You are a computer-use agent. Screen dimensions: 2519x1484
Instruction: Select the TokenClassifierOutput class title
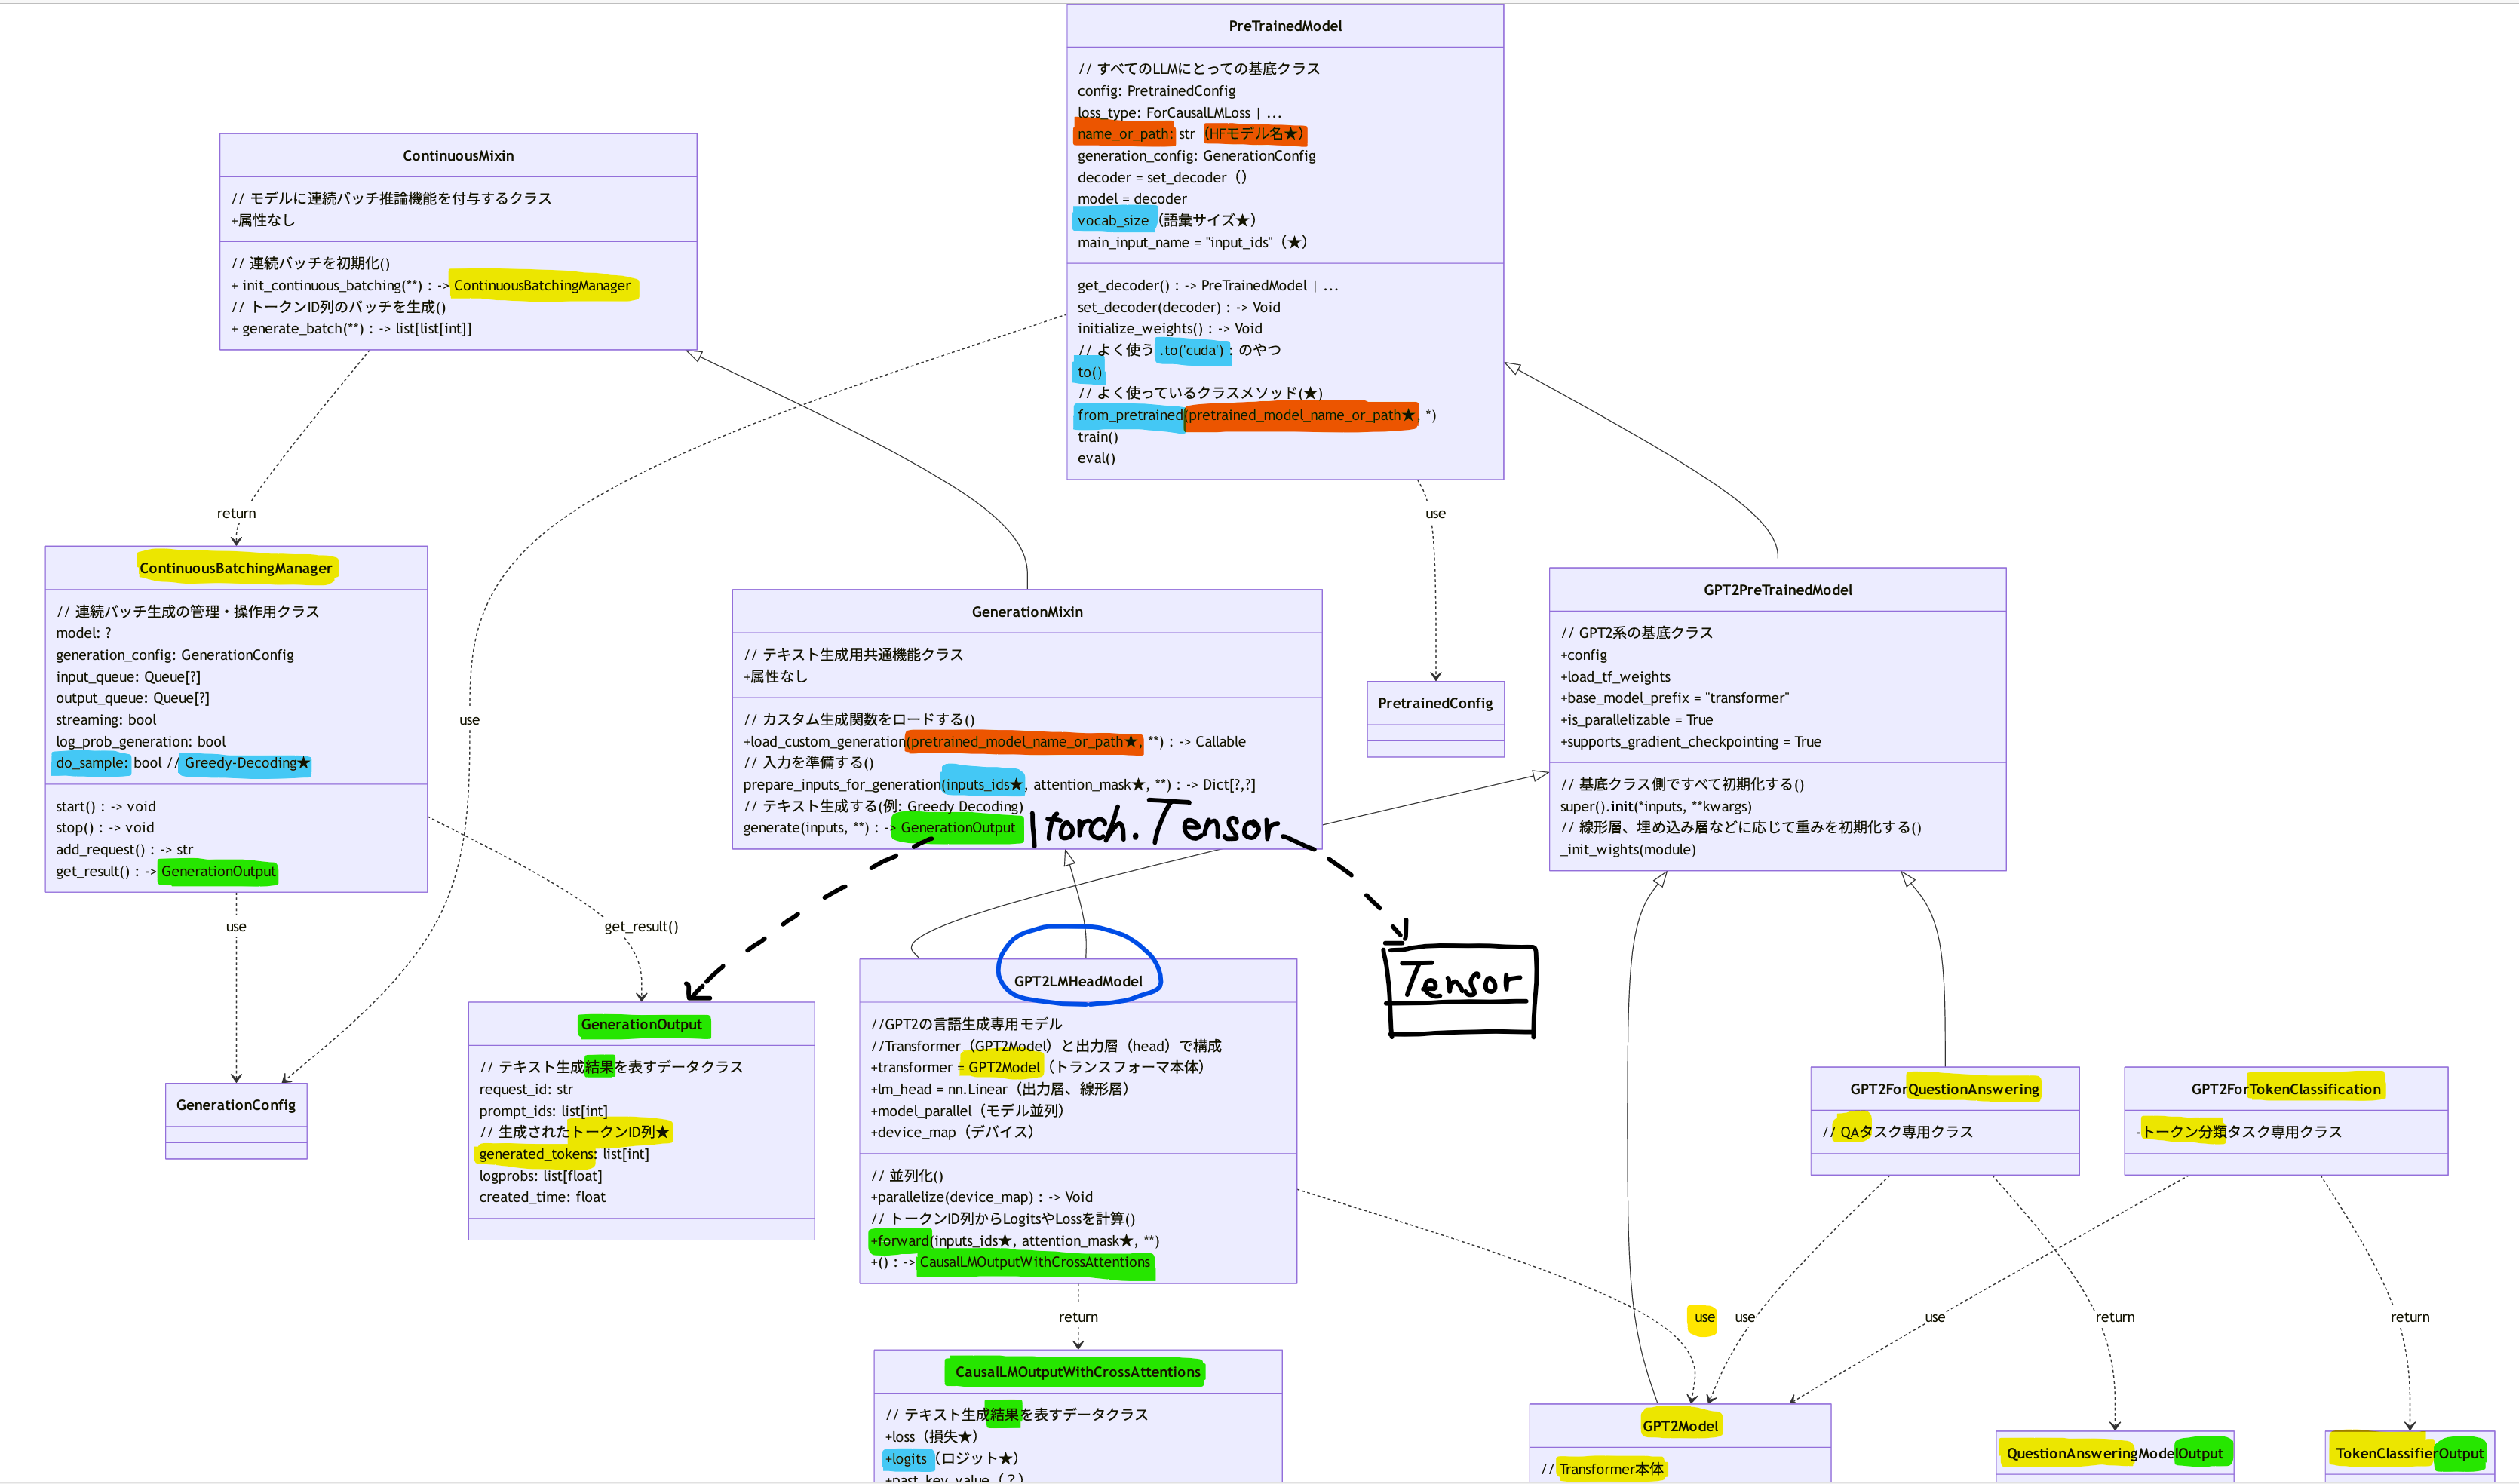[2409, 1453]
